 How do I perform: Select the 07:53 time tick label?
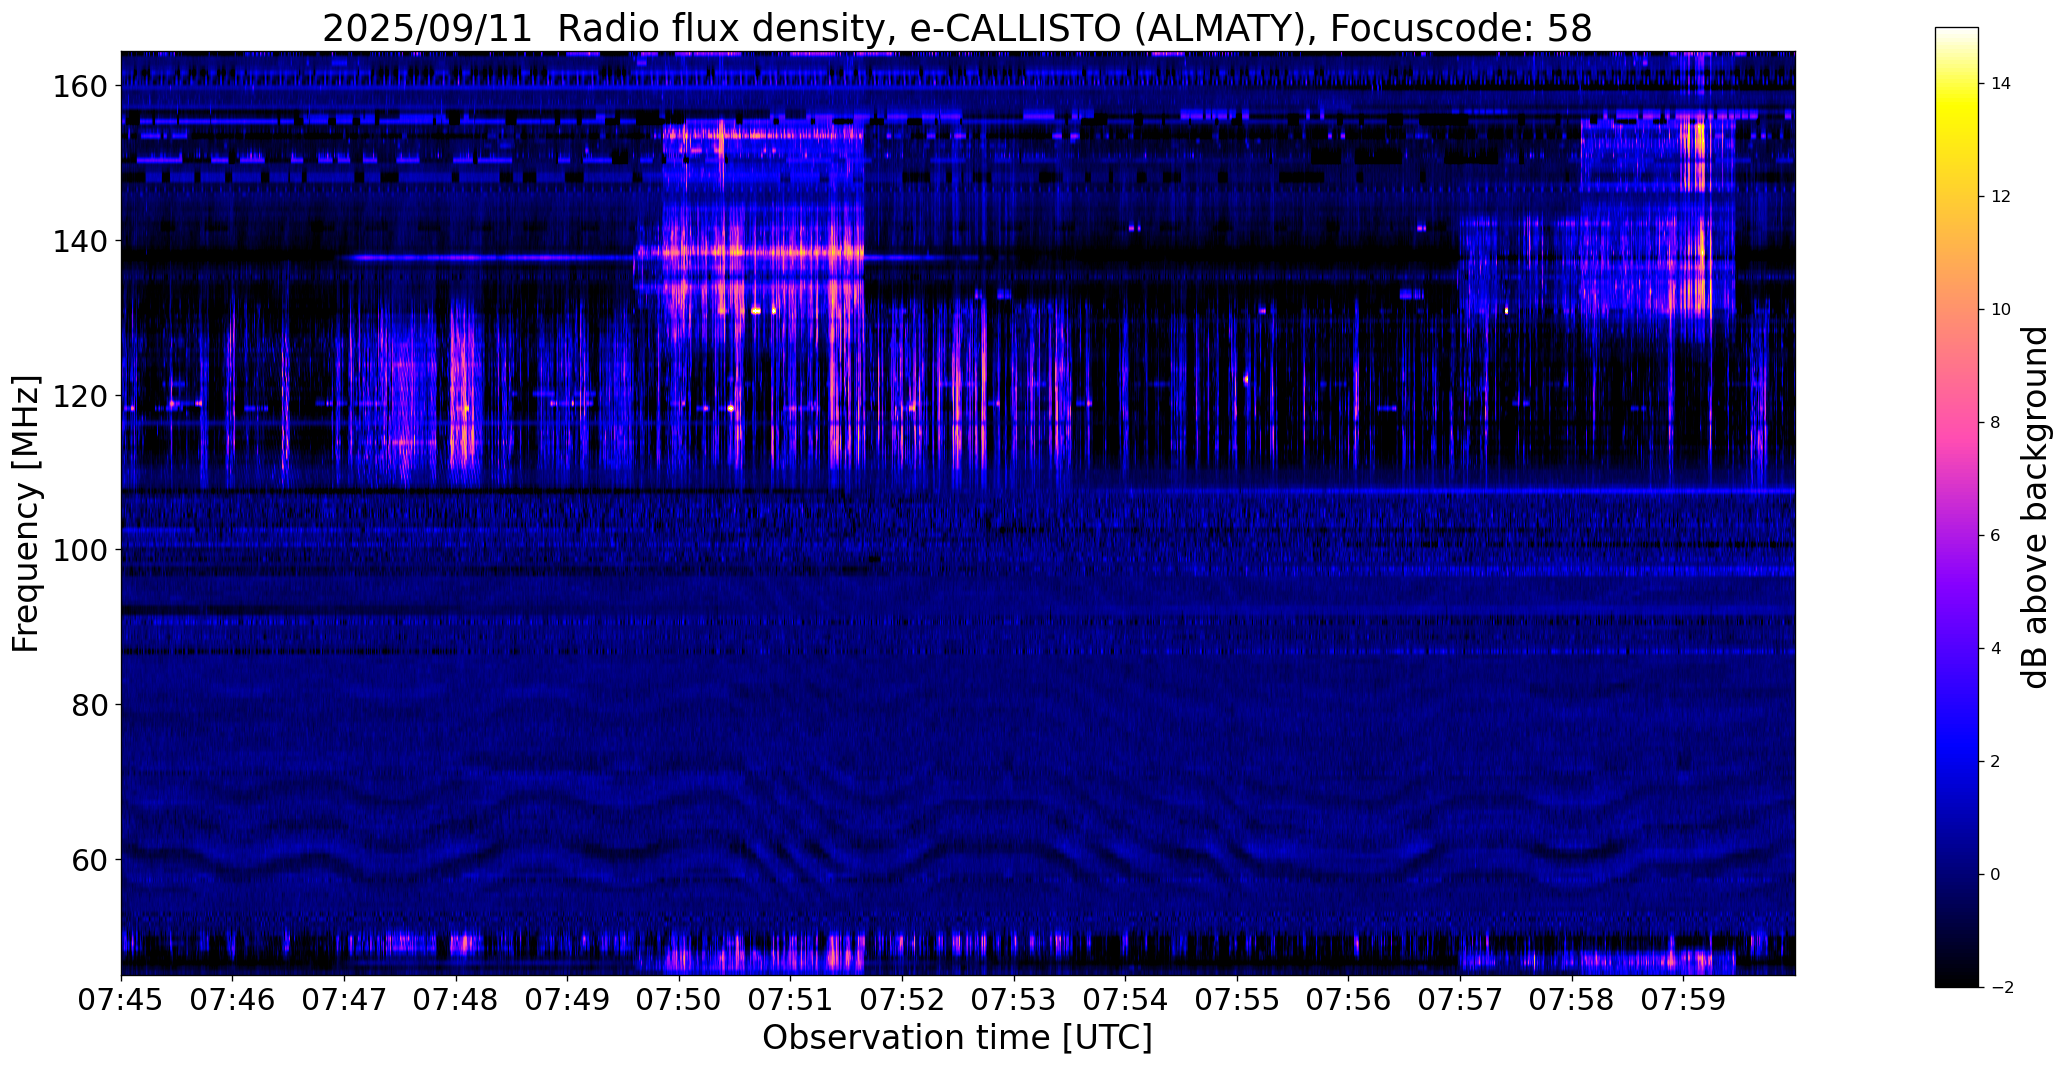1014,1001
